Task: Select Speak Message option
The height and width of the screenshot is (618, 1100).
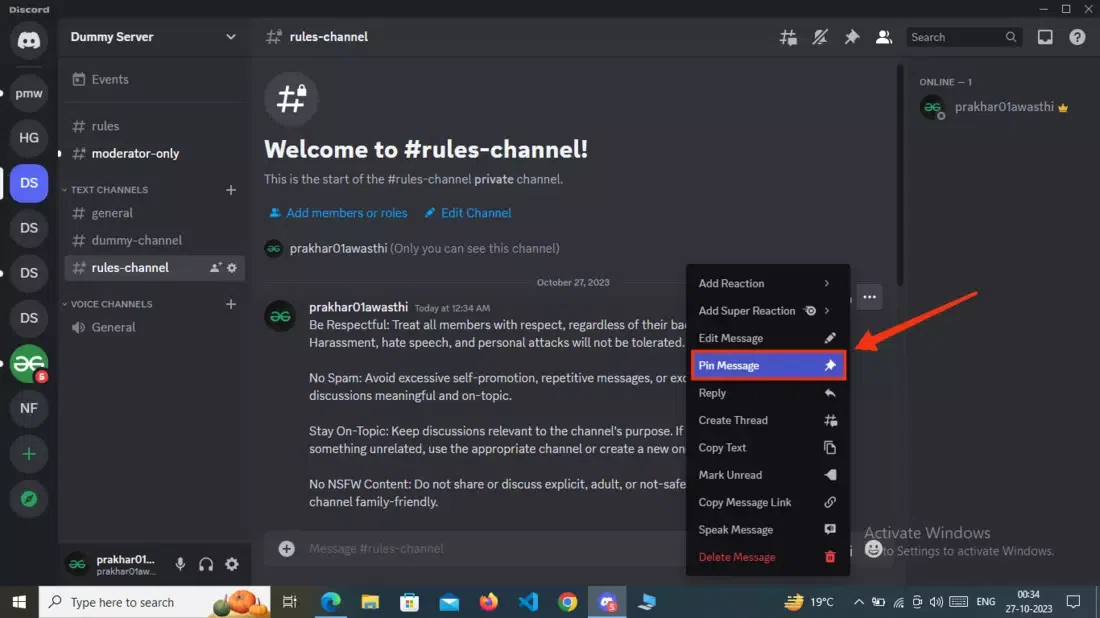Action: click(x=767, y=530)
